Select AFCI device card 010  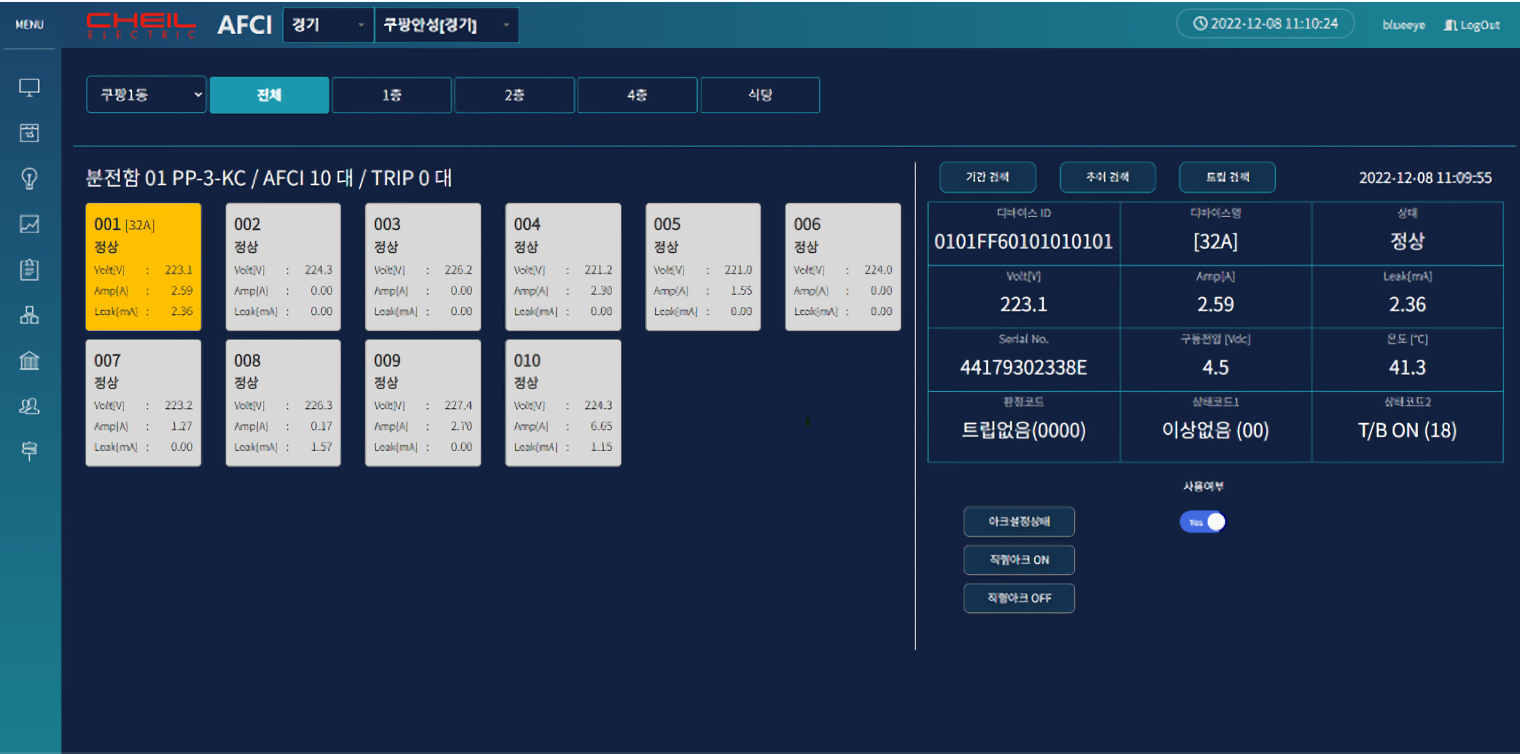[x=563, y=403]
